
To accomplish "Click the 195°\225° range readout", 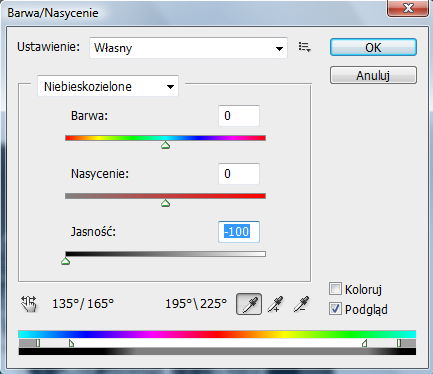I will point(196,304).
